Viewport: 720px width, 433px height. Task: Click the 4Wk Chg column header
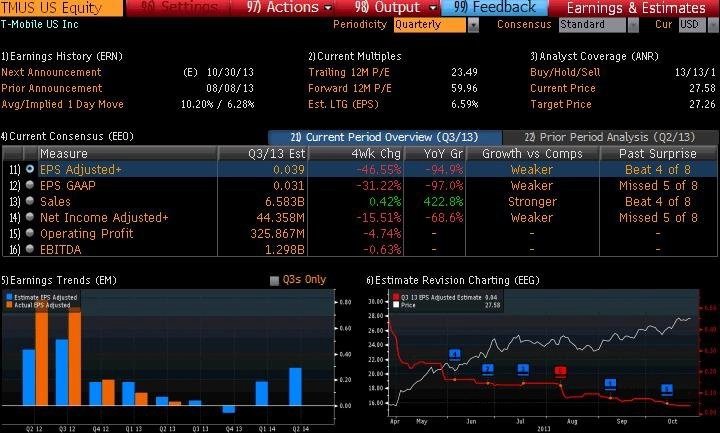coord(355,153)
